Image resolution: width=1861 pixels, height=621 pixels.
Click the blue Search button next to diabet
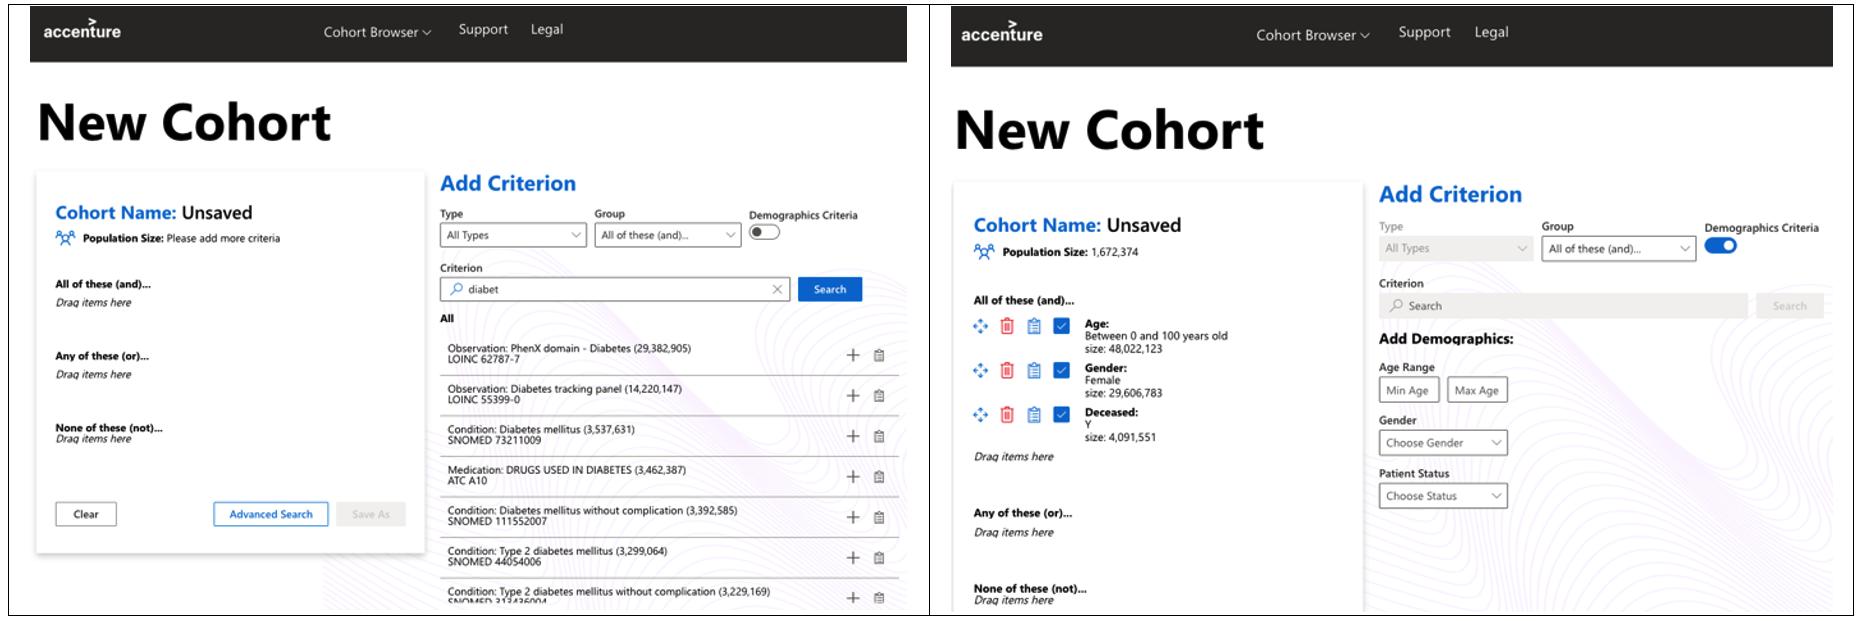(830, 289)
